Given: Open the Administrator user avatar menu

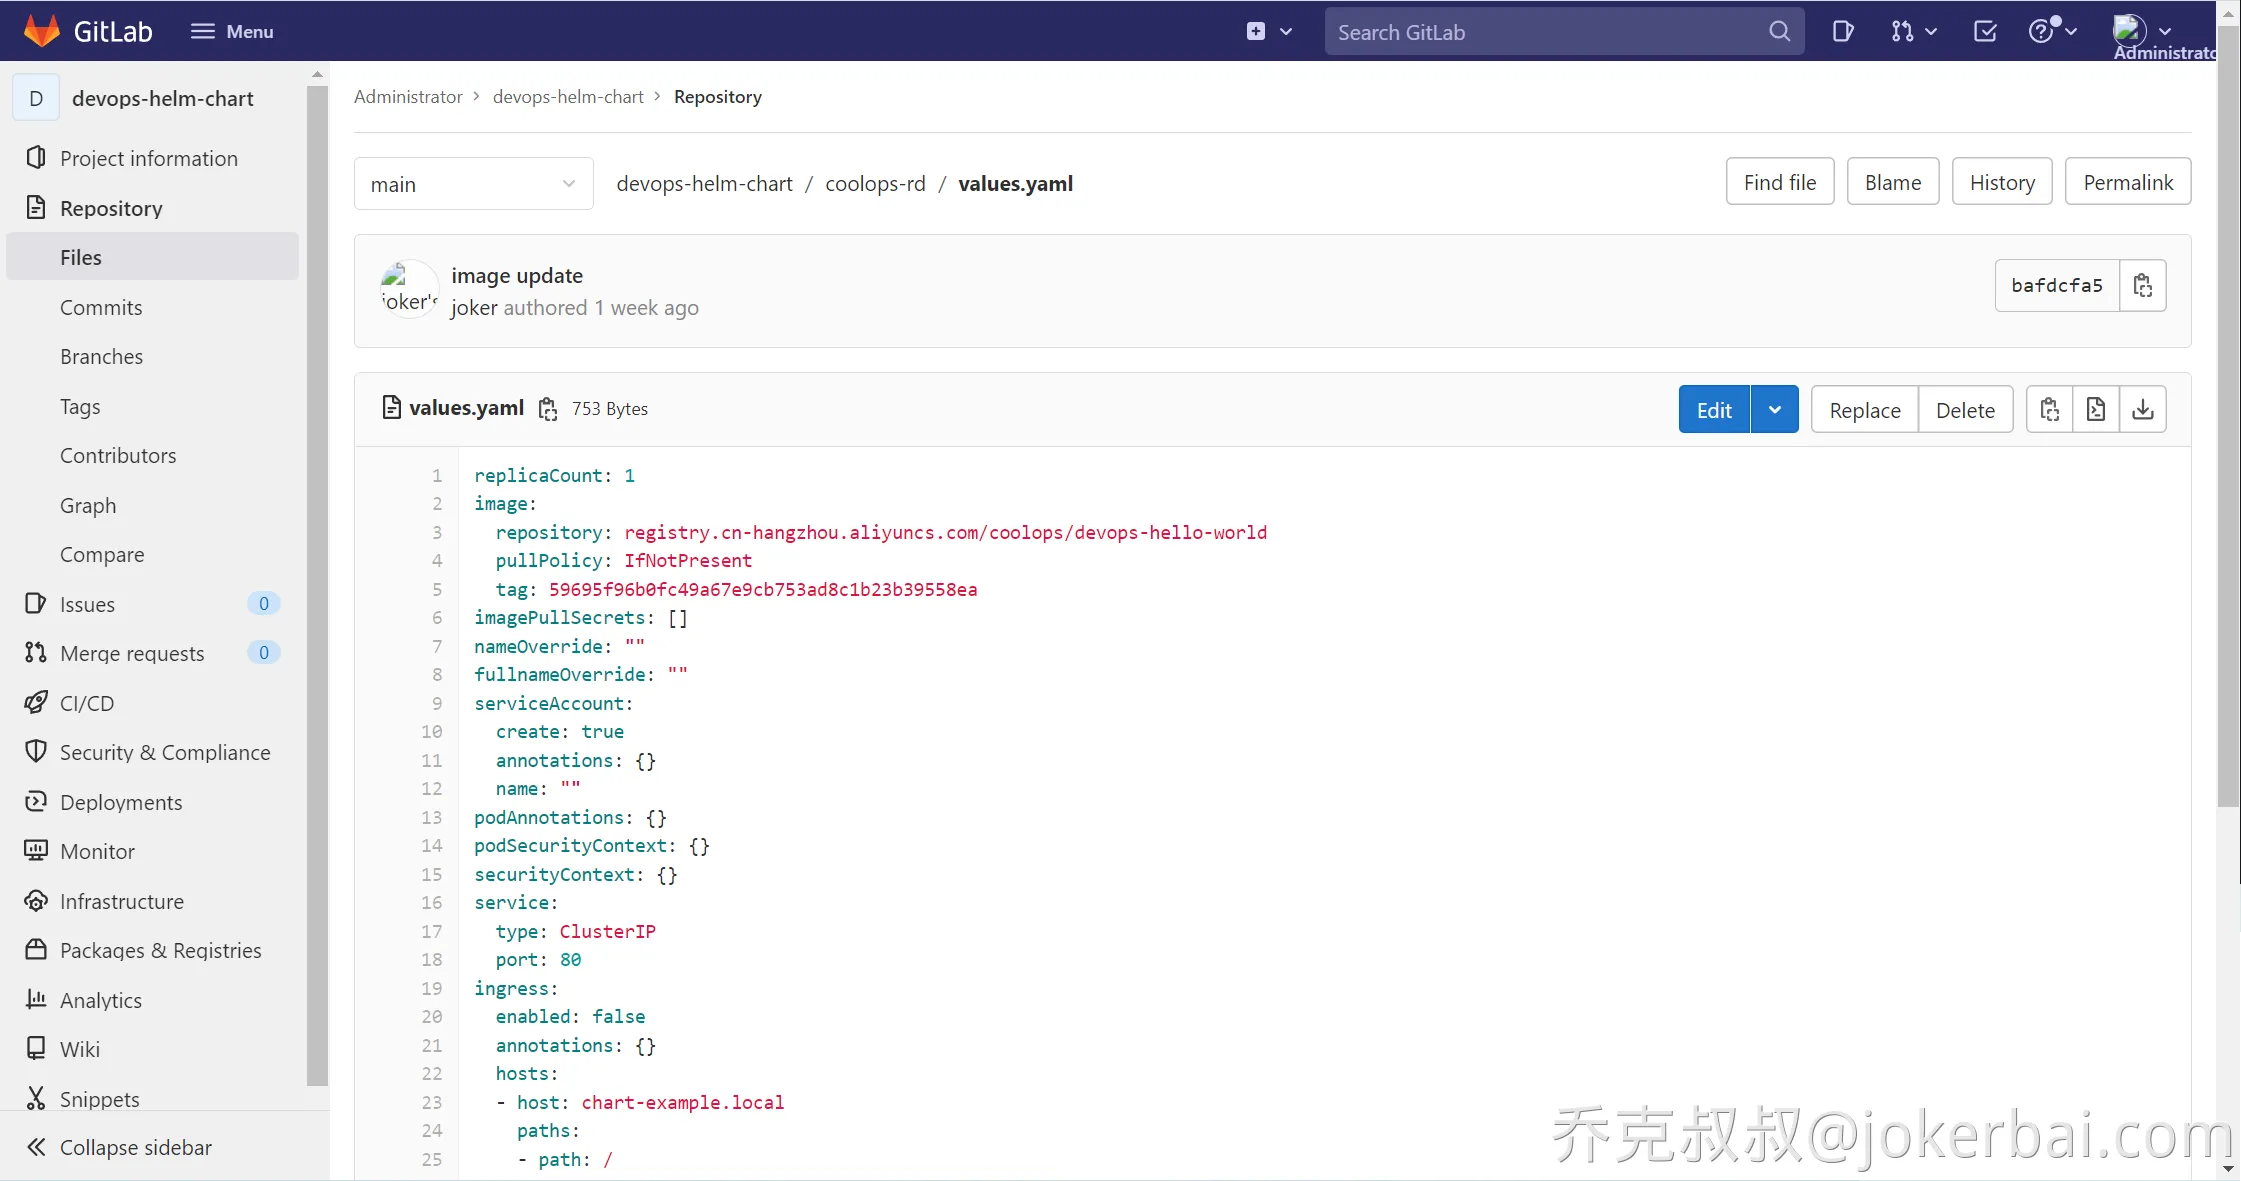Looking at the screenshot, I should click(x=2142, y=31).
